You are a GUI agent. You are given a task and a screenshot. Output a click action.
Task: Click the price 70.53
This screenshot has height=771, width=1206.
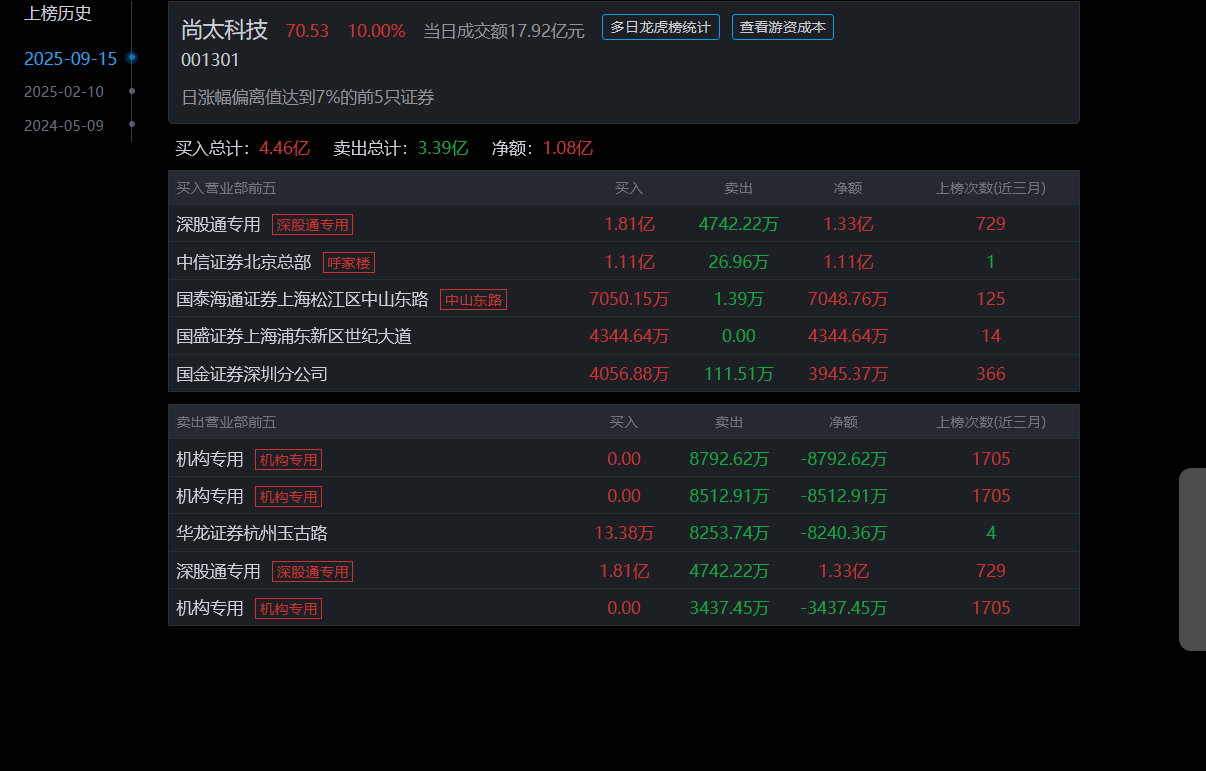pos(307,31)
